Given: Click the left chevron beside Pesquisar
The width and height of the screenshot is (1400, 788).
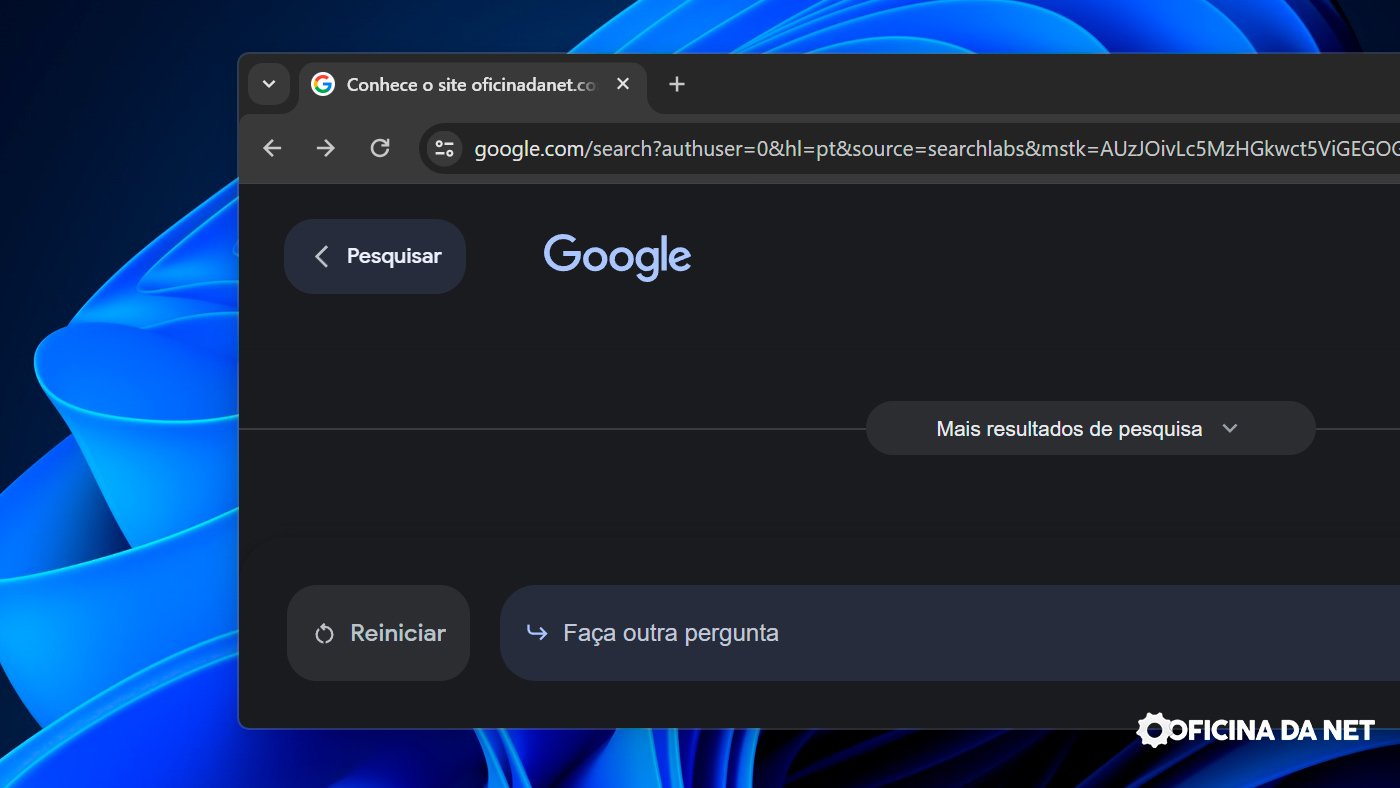Looking at the screenshot, I should [x=321, y=256].
